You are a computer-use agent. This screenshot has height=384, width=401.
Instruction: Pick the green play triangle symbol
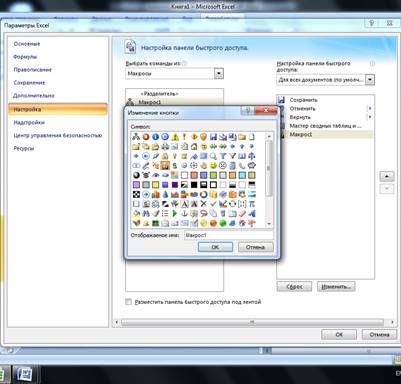click(175, 214)
